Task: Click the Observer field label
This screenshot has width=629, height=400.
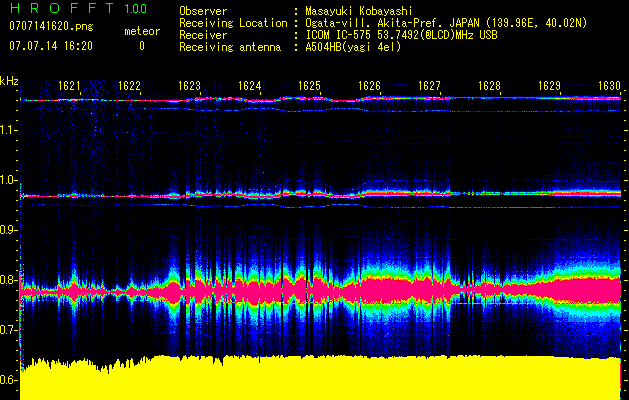Action: [x=203, y=11]
